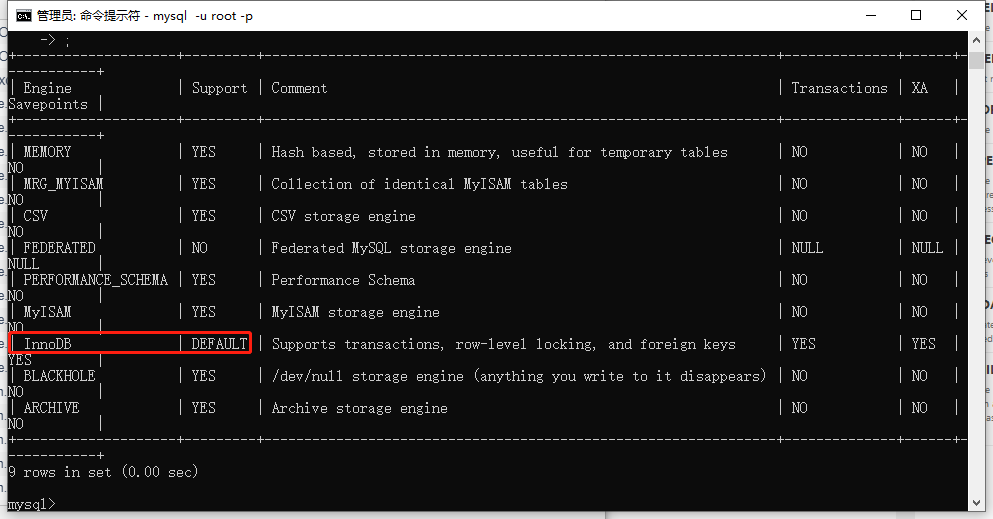This screenshot has width=993, height=519.
Task: Click the scrollbar up arrow
Action: (976, 39)
